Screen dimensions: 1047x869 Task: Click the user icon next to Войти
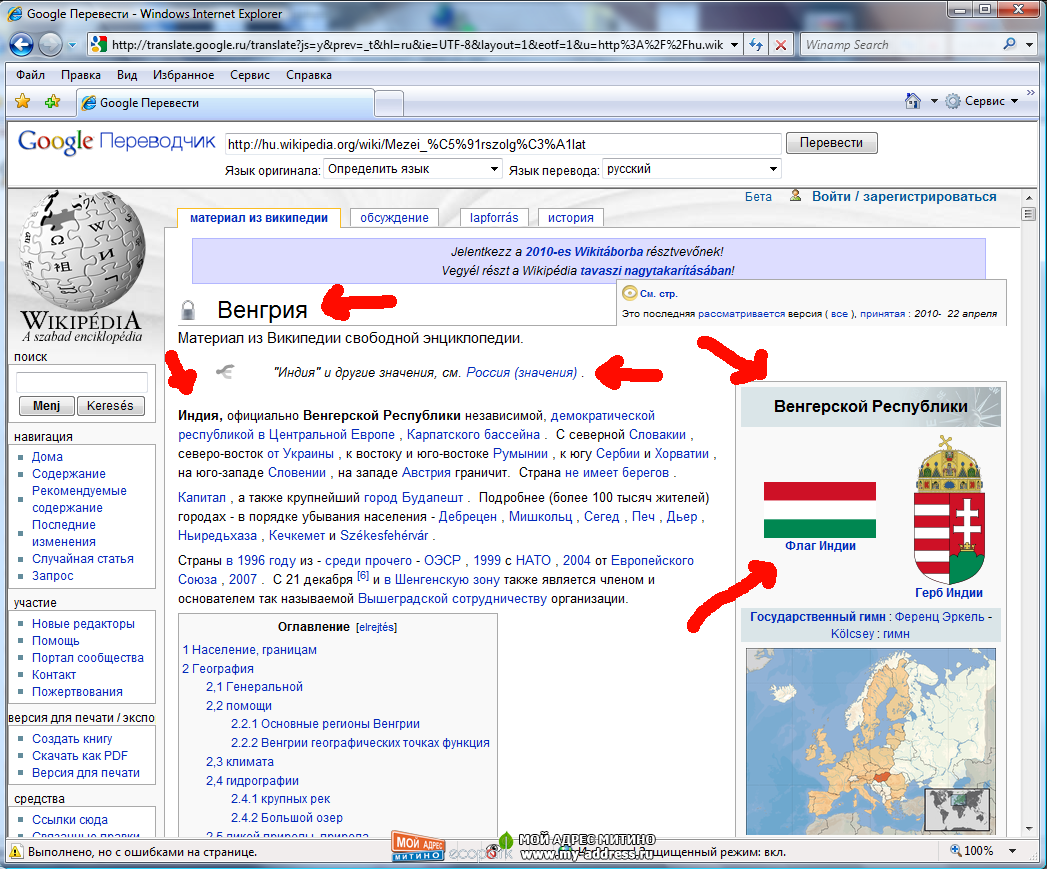tap(795, 196)
